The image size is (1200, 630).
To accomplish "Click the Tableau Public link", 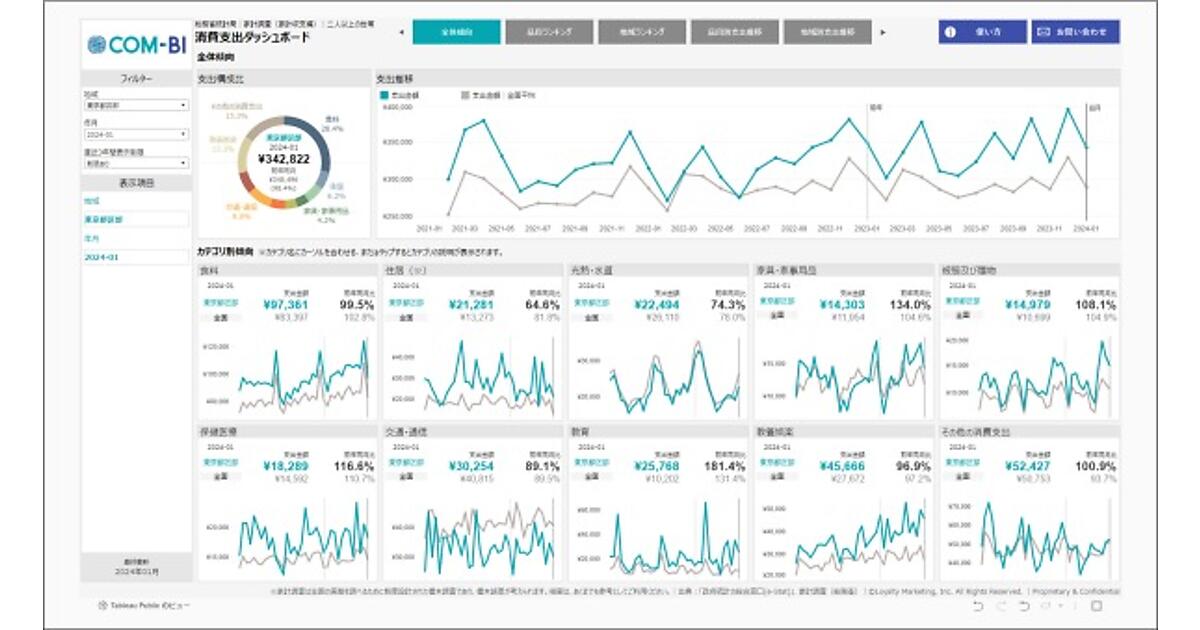I will [x=144, y=606].
